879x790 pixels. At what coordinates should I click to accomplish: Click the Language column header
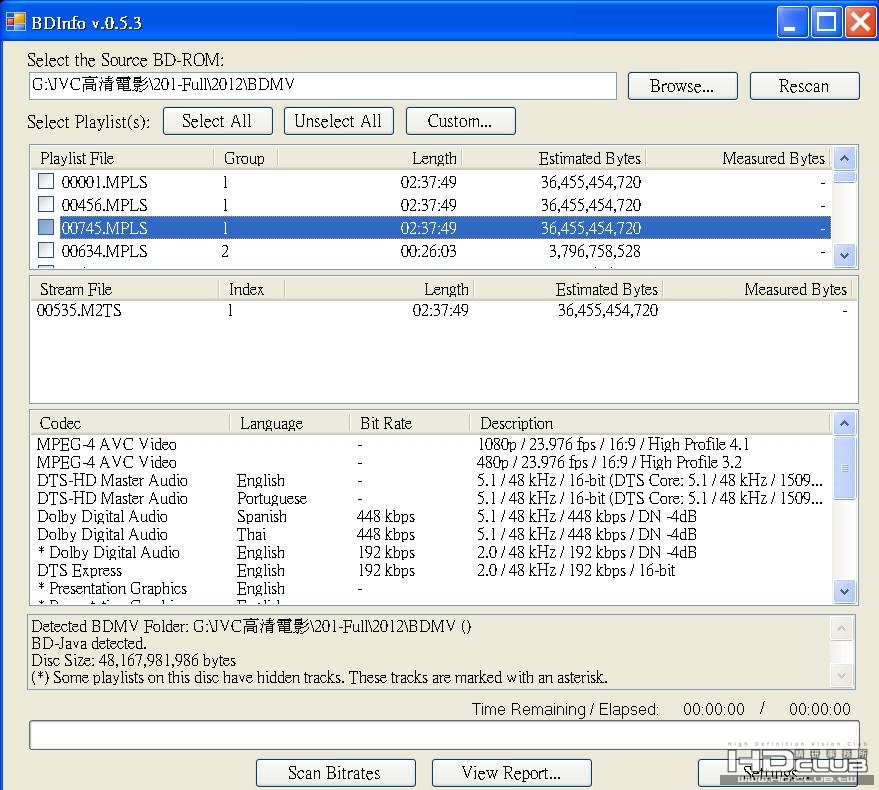coord(289,423)
